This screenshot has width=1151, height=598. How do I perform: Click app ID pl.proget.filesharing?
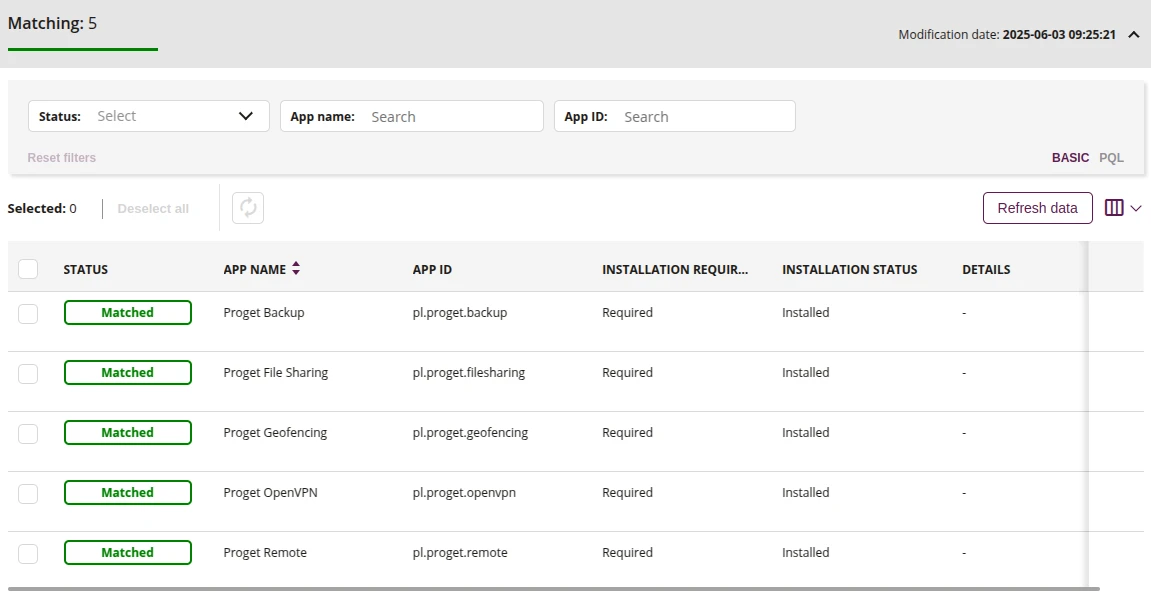click(468, 373)
